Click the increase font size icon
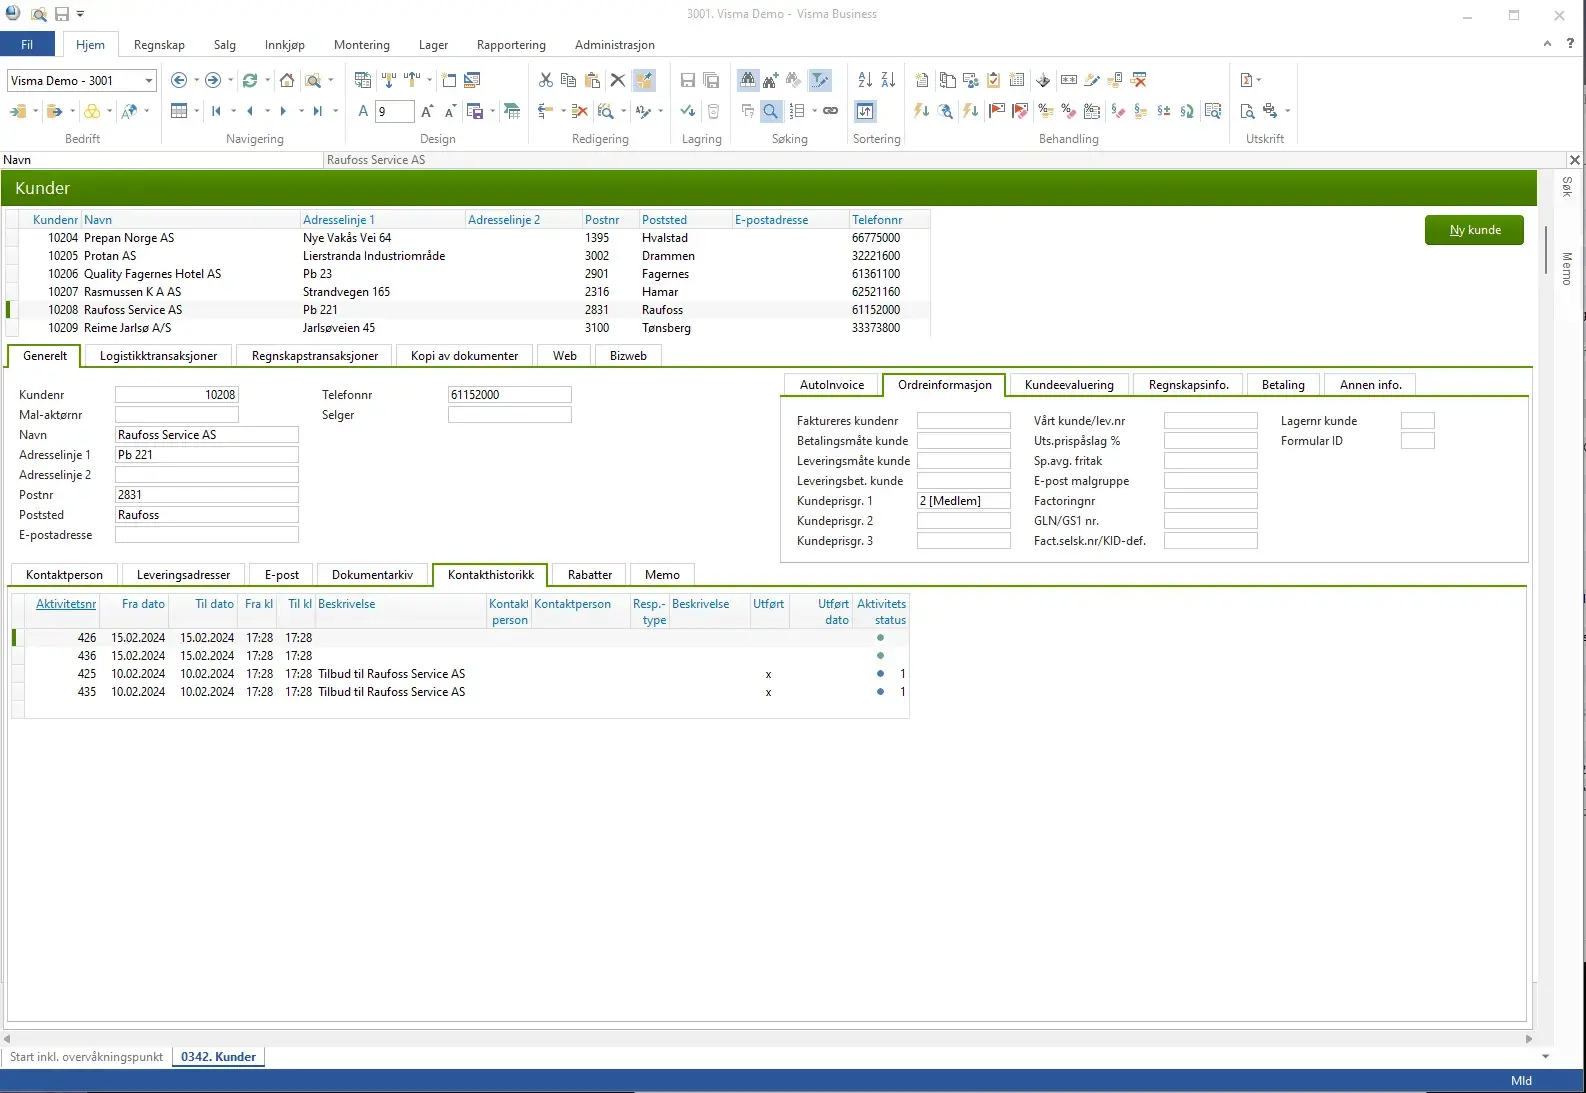This screenshot has height=1093, width=1586. [427, 111]
